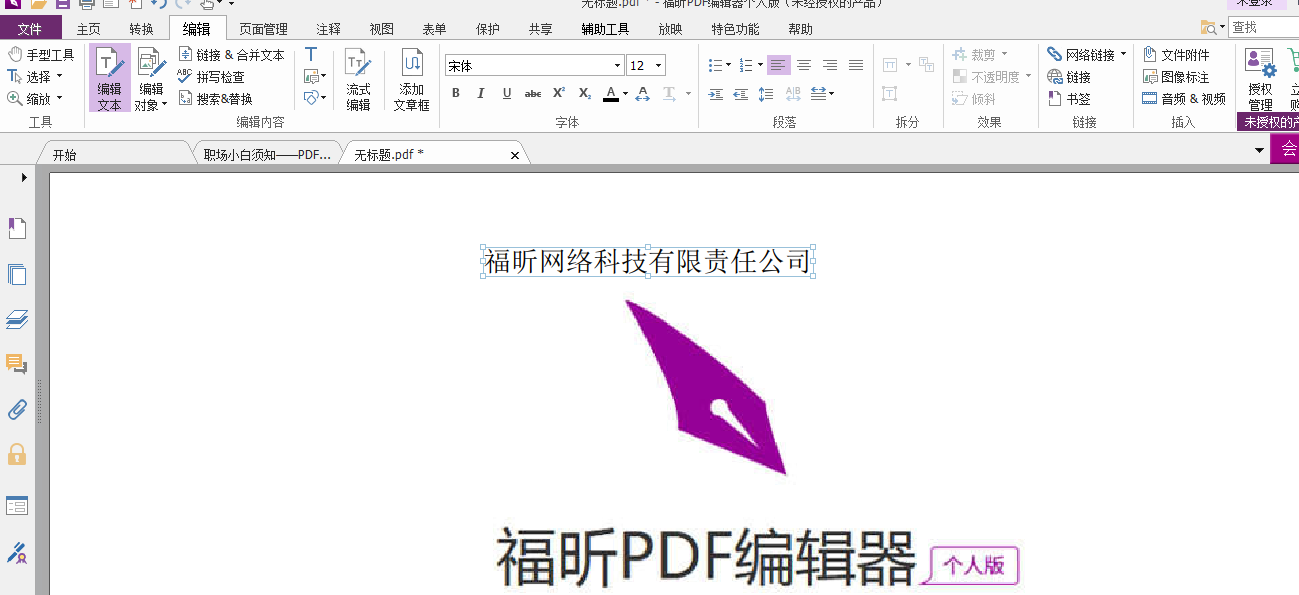This screenshot has height=595, width=1299.
Task: Start 流式编辑 reflow editing
Action: click(x=358, y=78)
